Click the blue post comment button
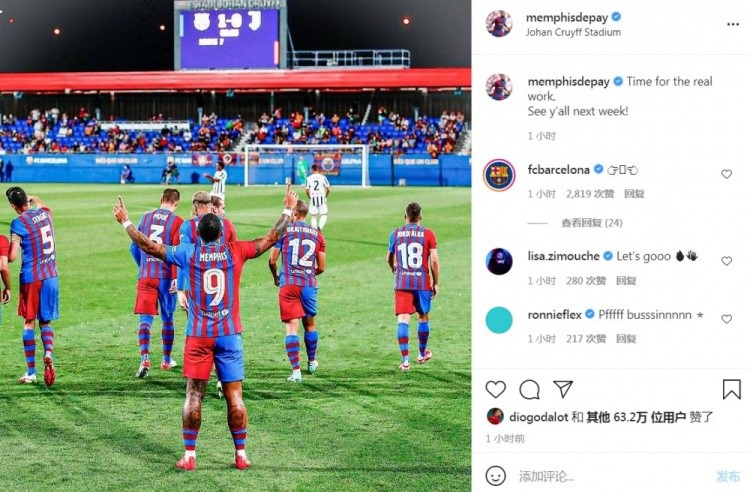The height and width of the screenshot is (492, 750). [x=728, y=476]
